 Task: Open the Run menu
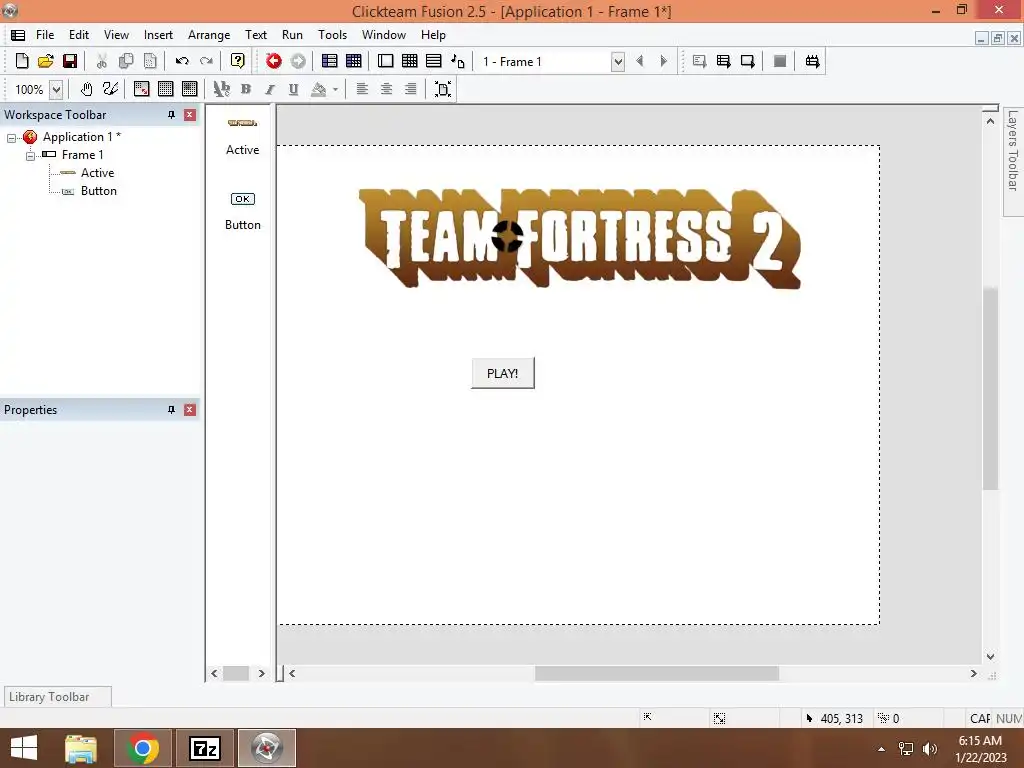click(x=292, y=35)
